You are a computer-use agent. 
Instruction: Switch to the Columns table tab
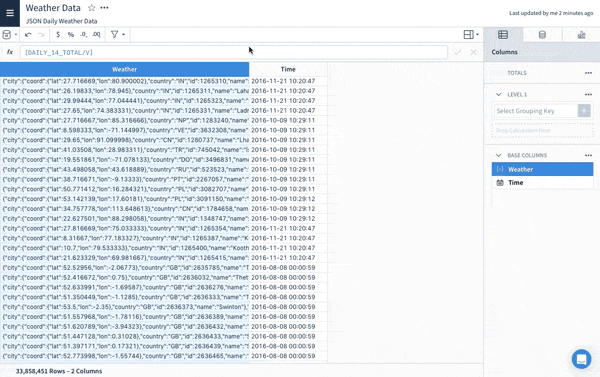(x=503, y=35)
